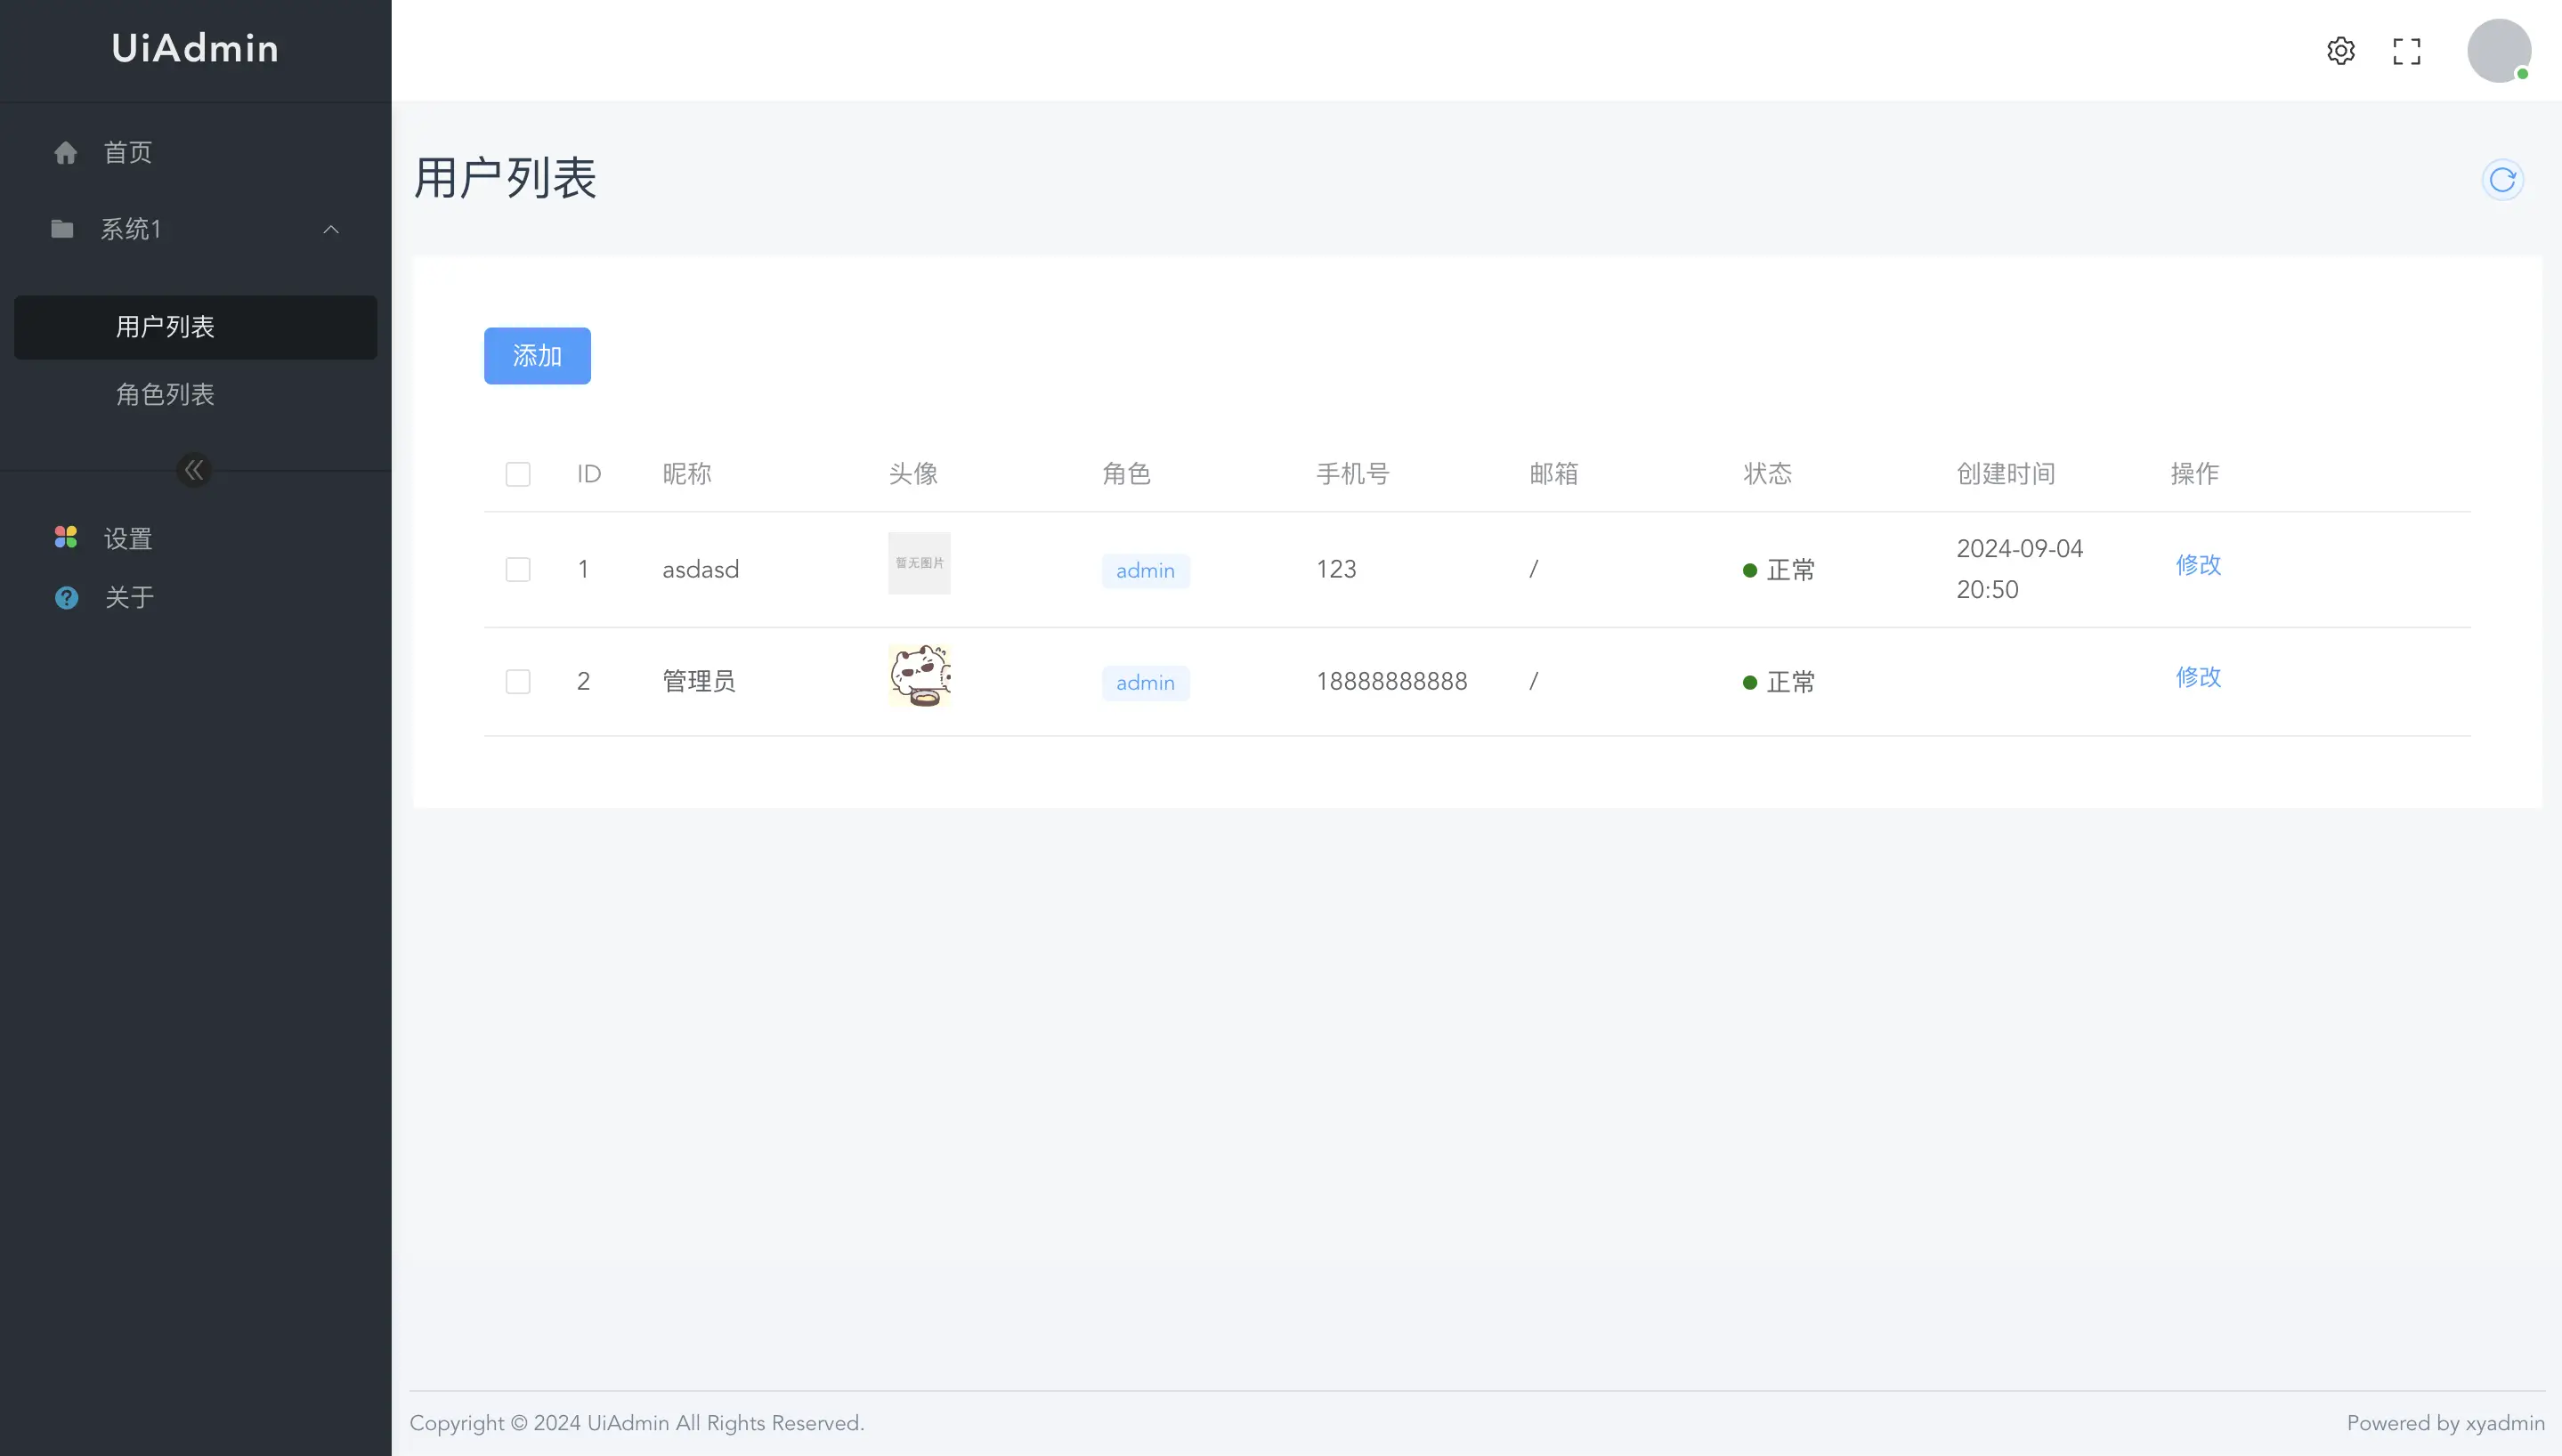Click the home icon in sidebar
This screenshot has width=2562, height=1456.
pyautogui.click(x=66, y=152)
